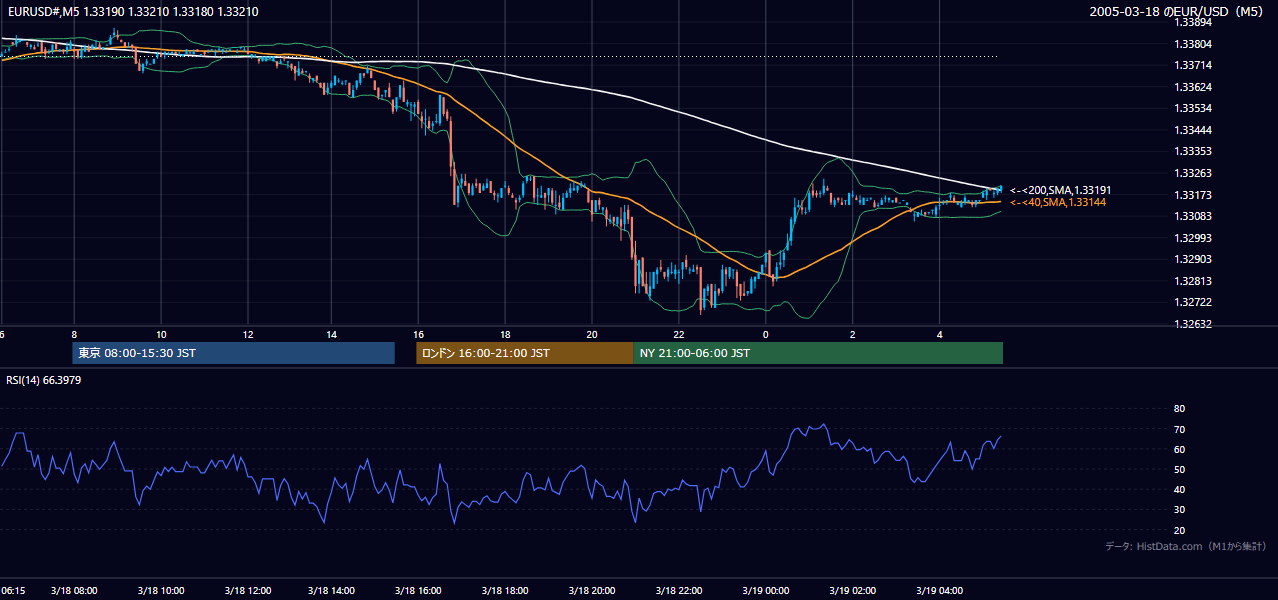
Task: Click the 3/18 12:00 time label
Action: (246, 591)
